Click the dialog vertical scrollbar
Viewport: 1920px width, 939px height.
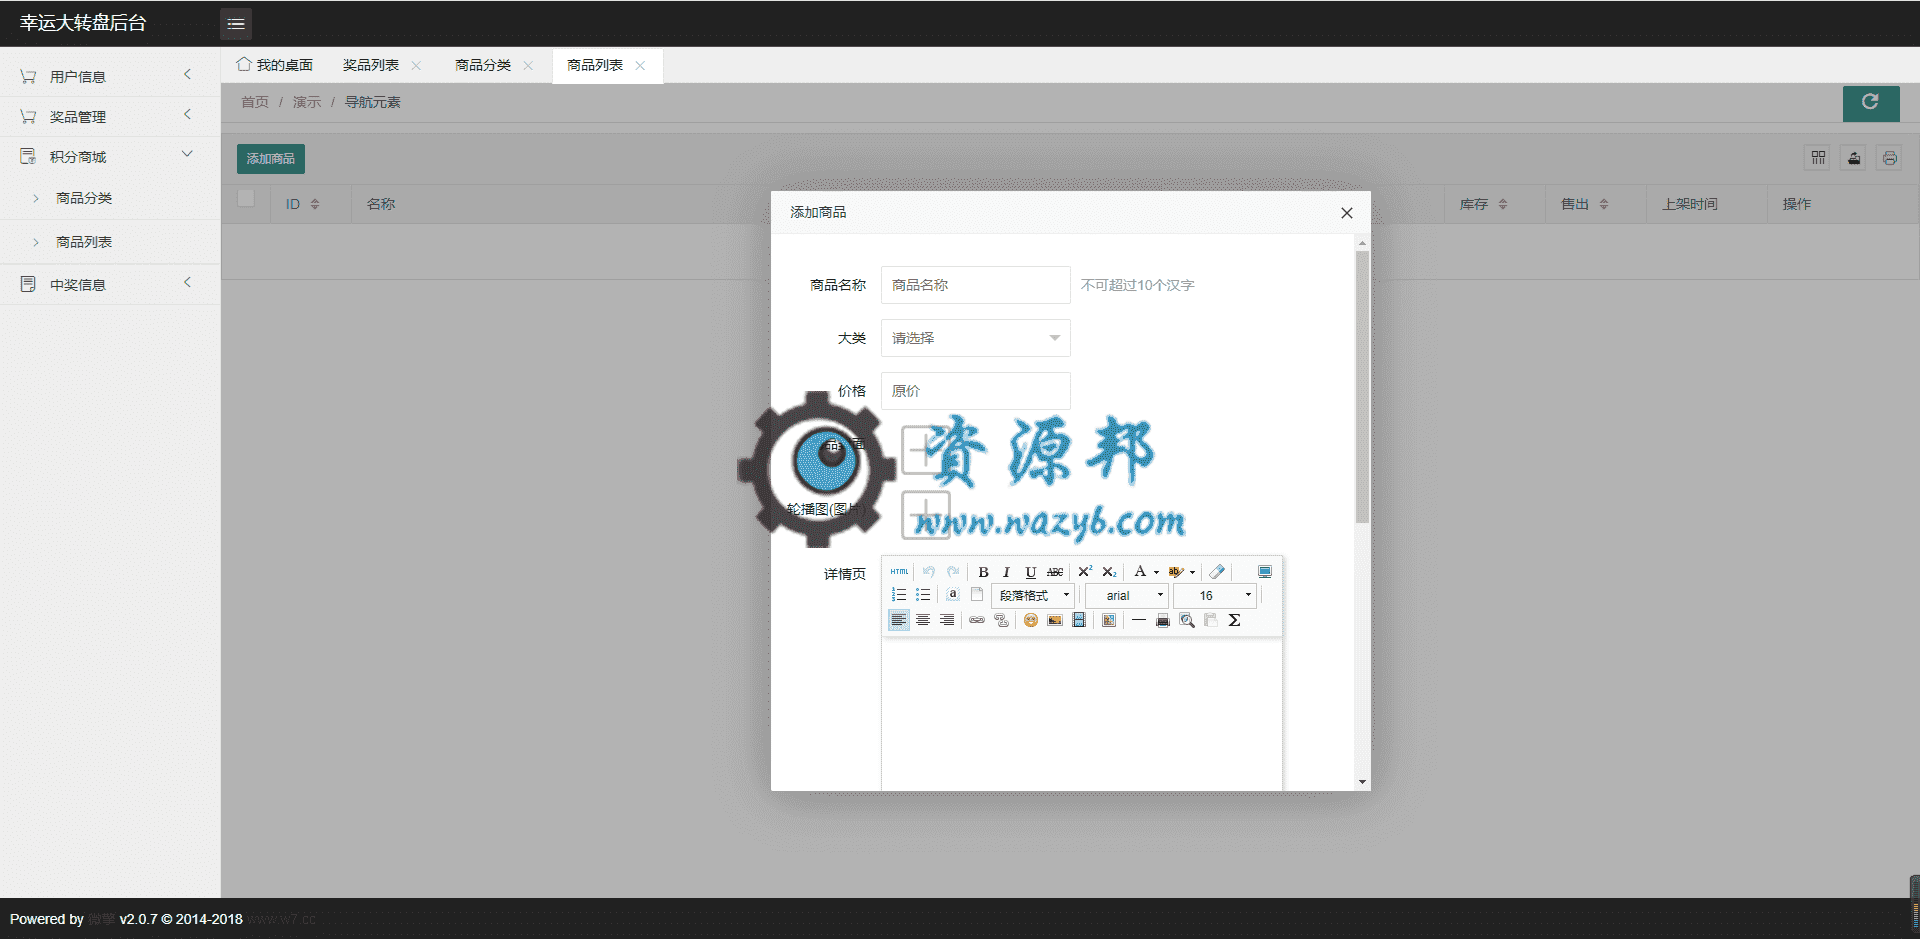pos(1362,387)
